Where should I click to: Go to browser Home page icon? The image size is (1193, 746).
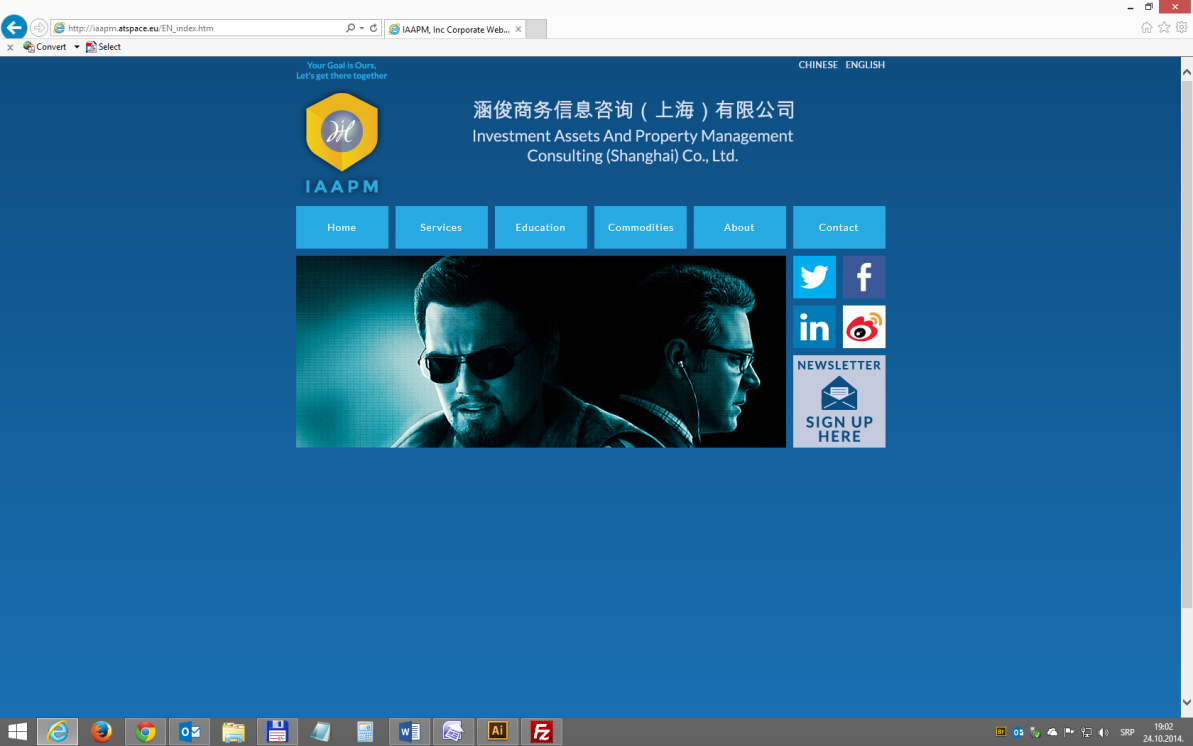pyautogui.click(x=1147, y=28)
